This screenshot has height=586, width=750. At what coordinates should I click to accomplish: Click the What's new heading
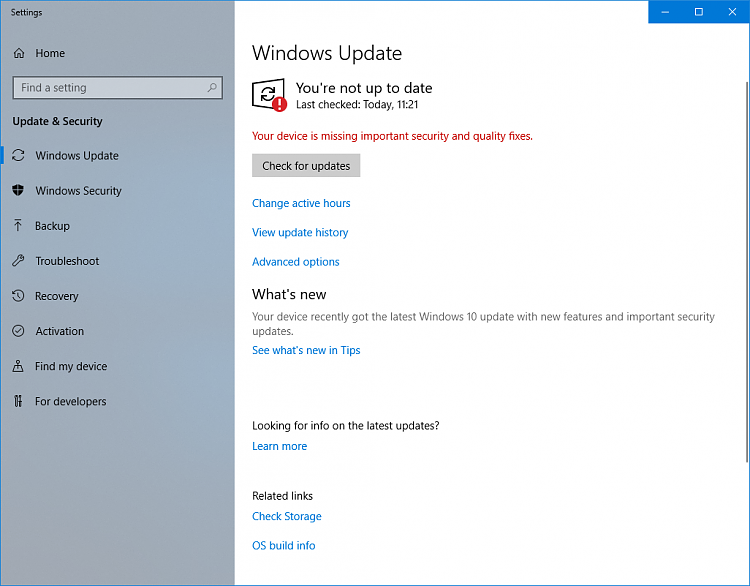coord(289,294)
